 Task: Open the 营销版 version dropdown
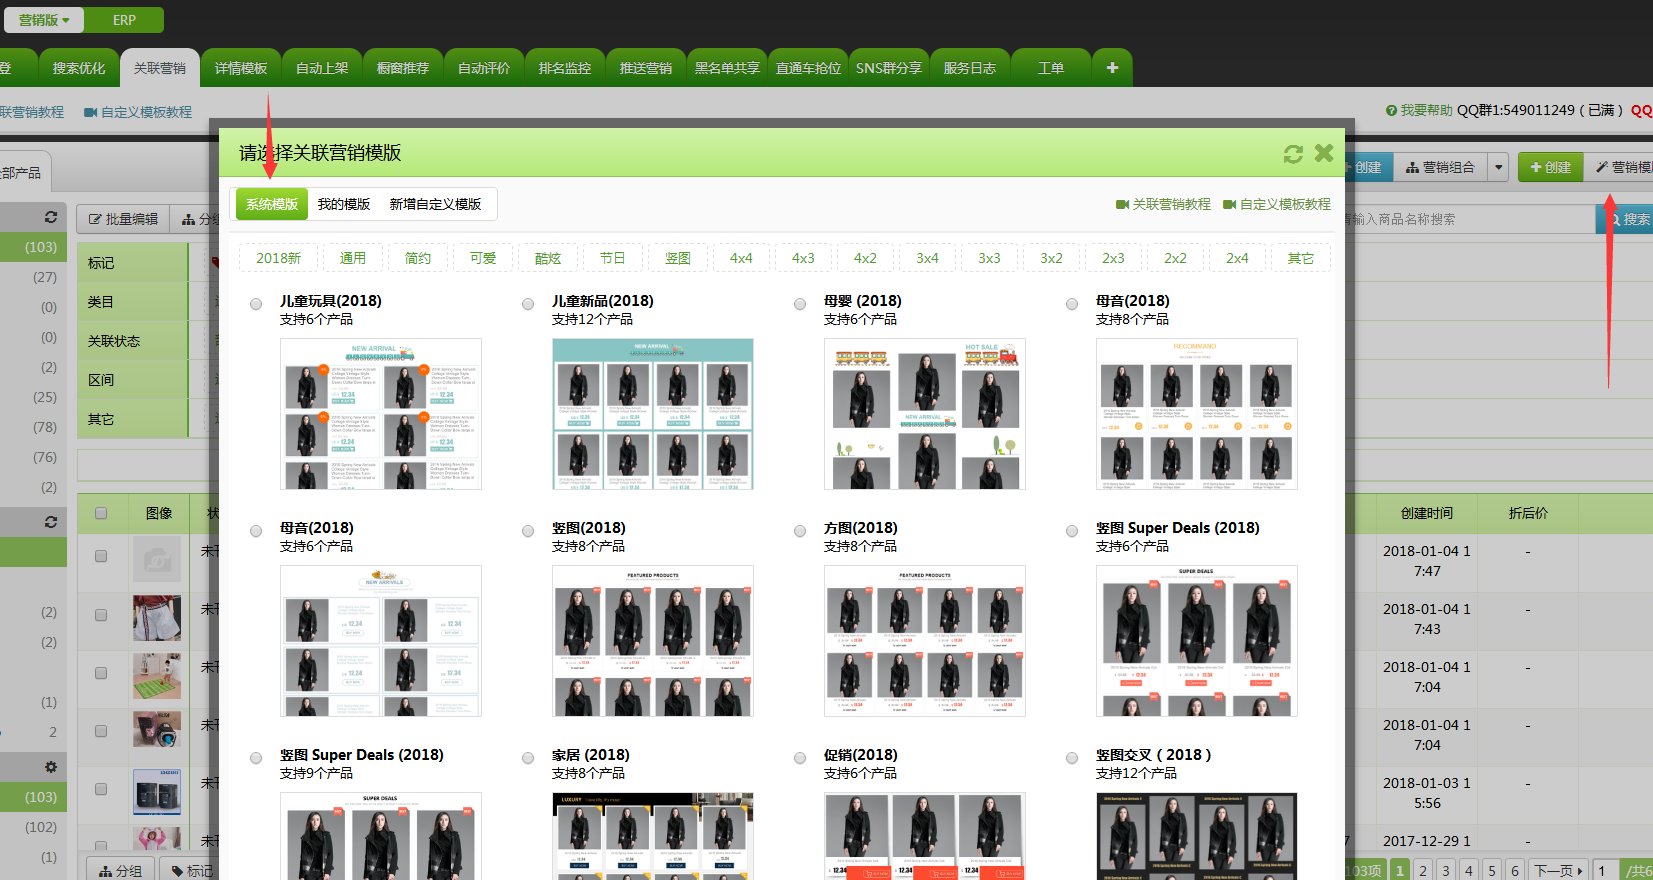pos(44,20)
